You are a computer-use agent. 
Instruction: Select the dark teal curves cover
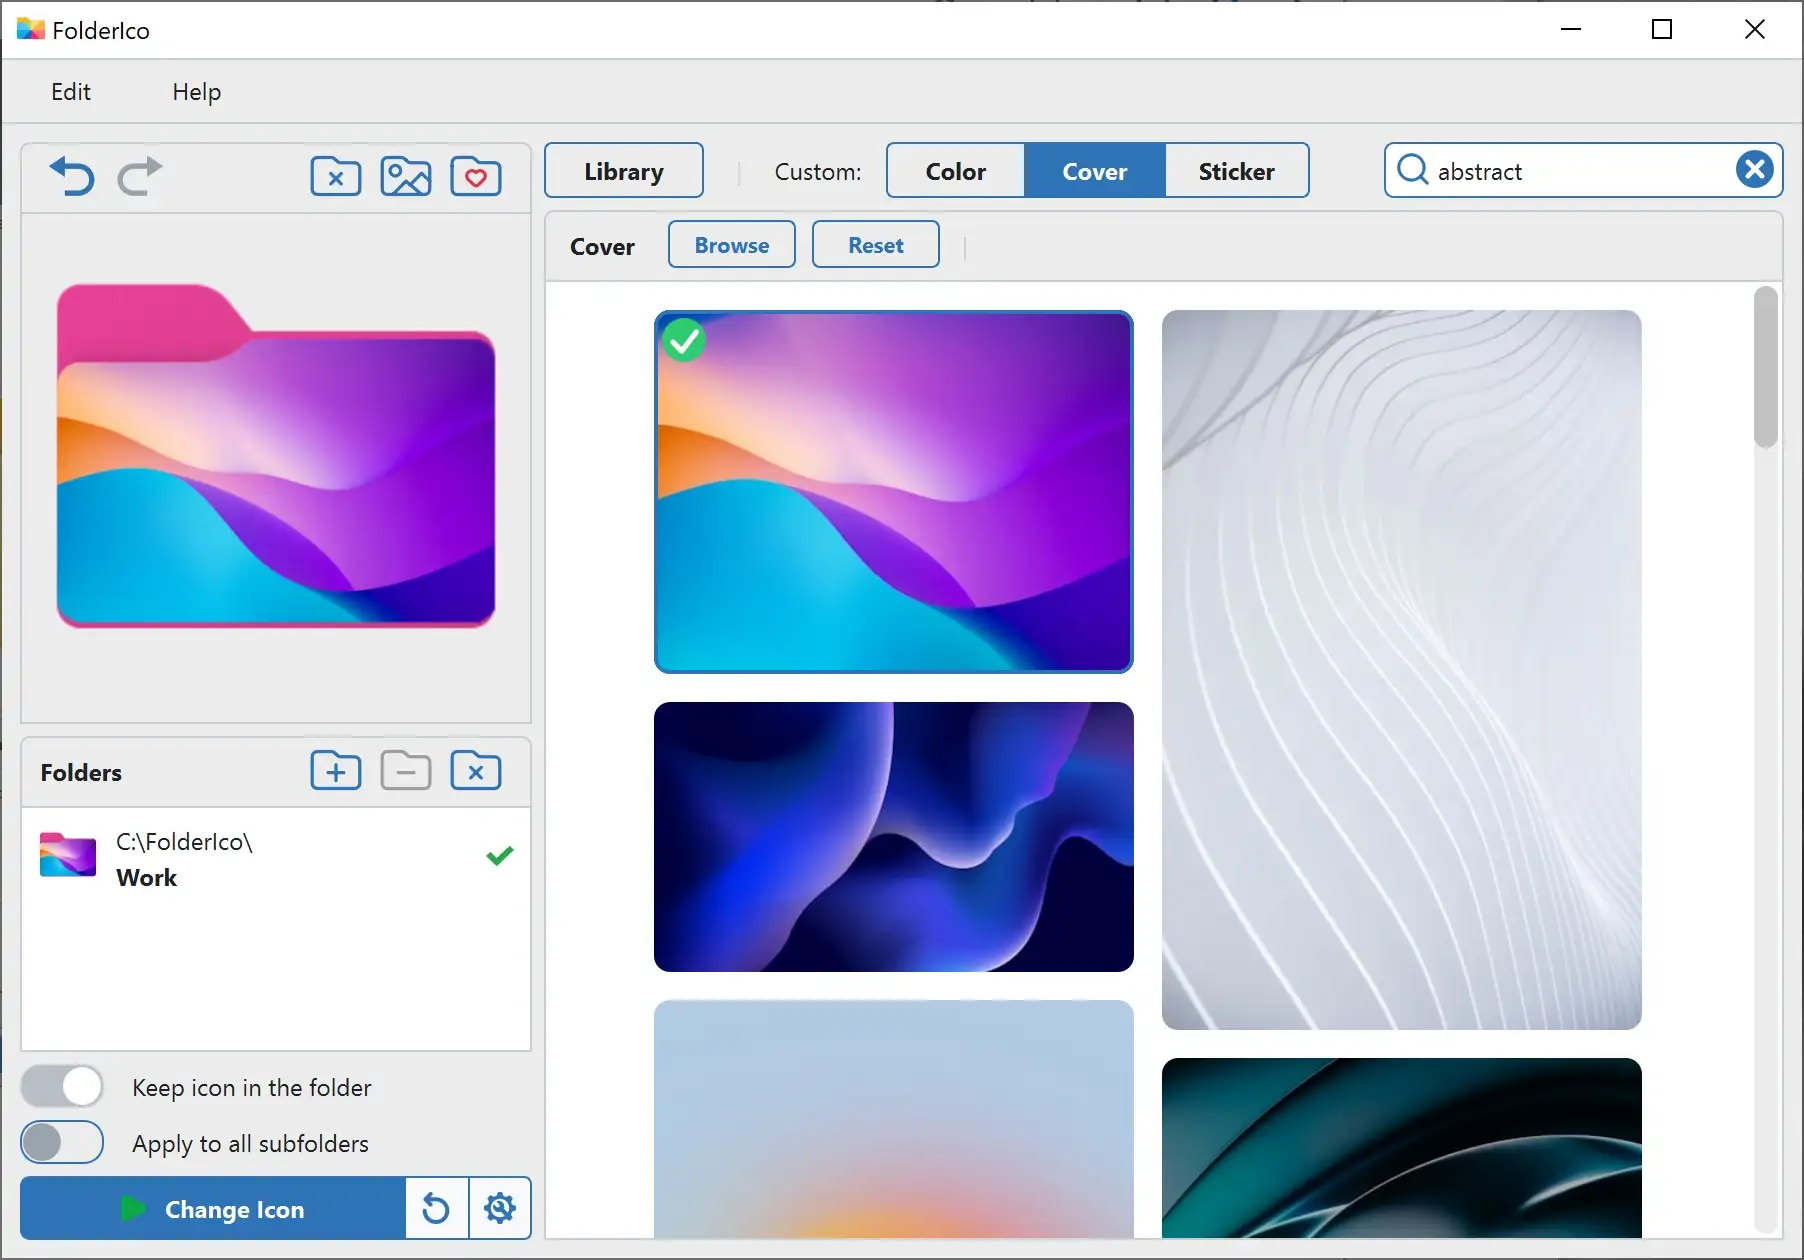tap(1402, 1148)
